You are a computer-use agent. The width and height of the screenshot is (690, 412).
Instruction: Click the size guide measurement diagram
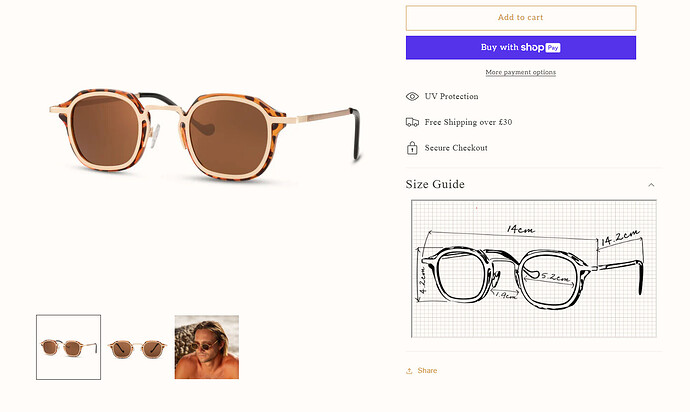(x=534, y=269)
